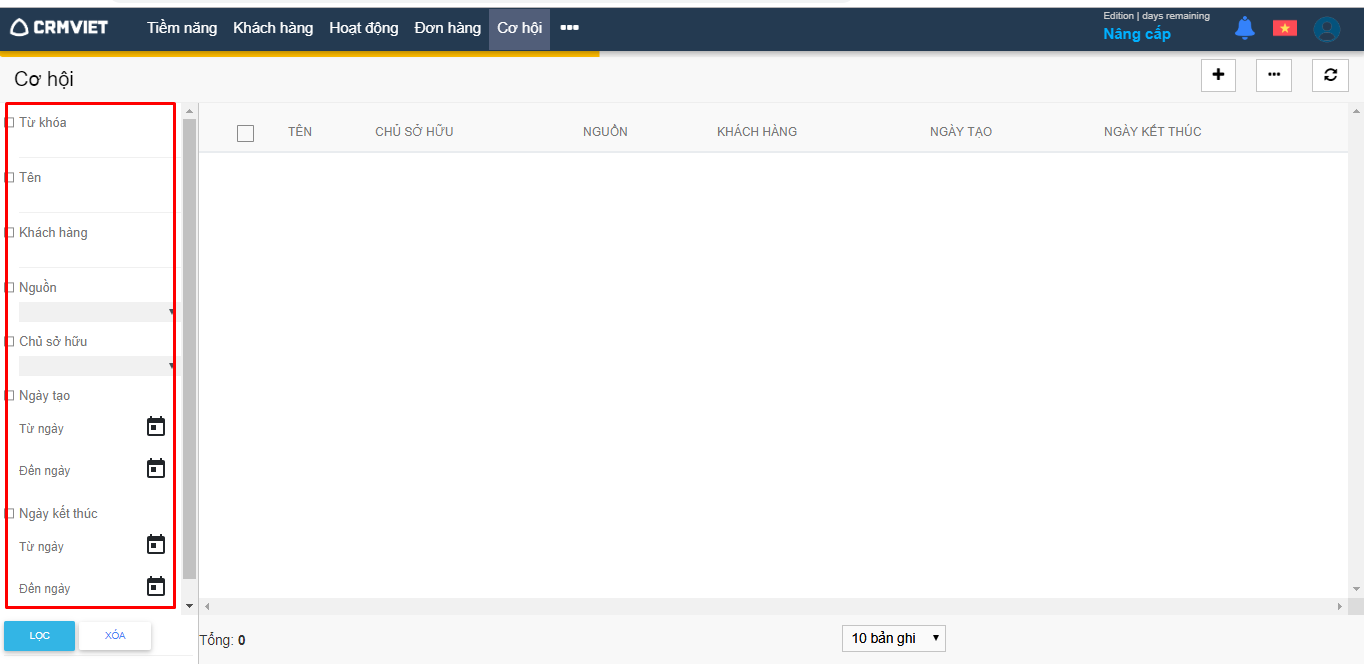Click the CRMVIET logo

click(x=59, y=28)
